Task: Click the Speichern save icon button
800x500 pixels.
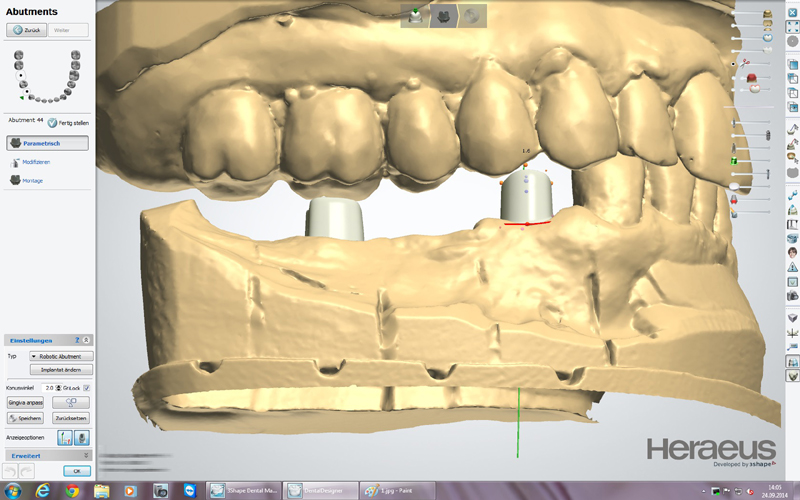Action: [26, 418]
